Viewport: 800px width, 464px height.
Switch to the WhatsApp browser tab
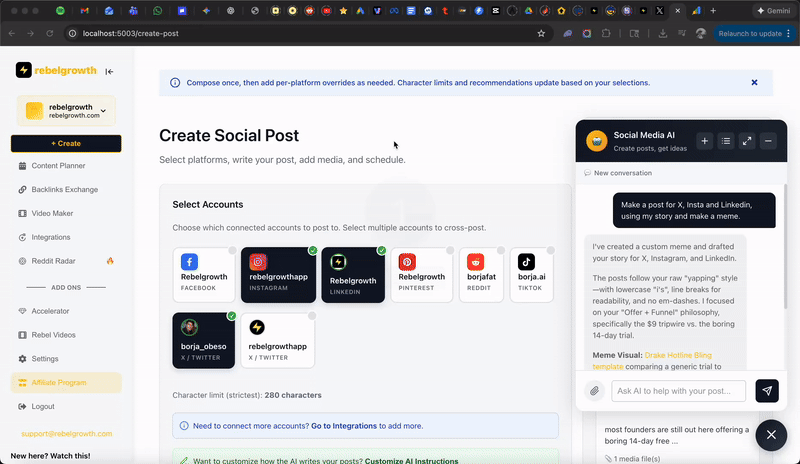pyautogui.click(x=157, y=11)
